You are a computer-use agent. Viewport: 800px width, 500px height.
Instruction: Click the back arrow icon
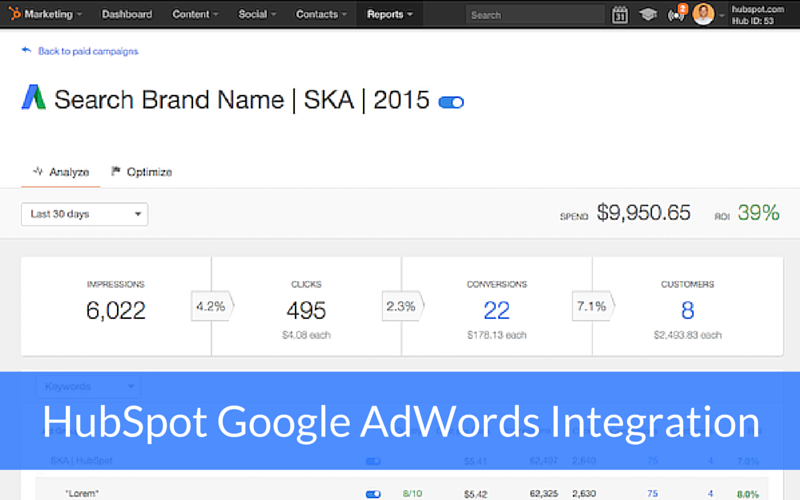coord(26,50)
